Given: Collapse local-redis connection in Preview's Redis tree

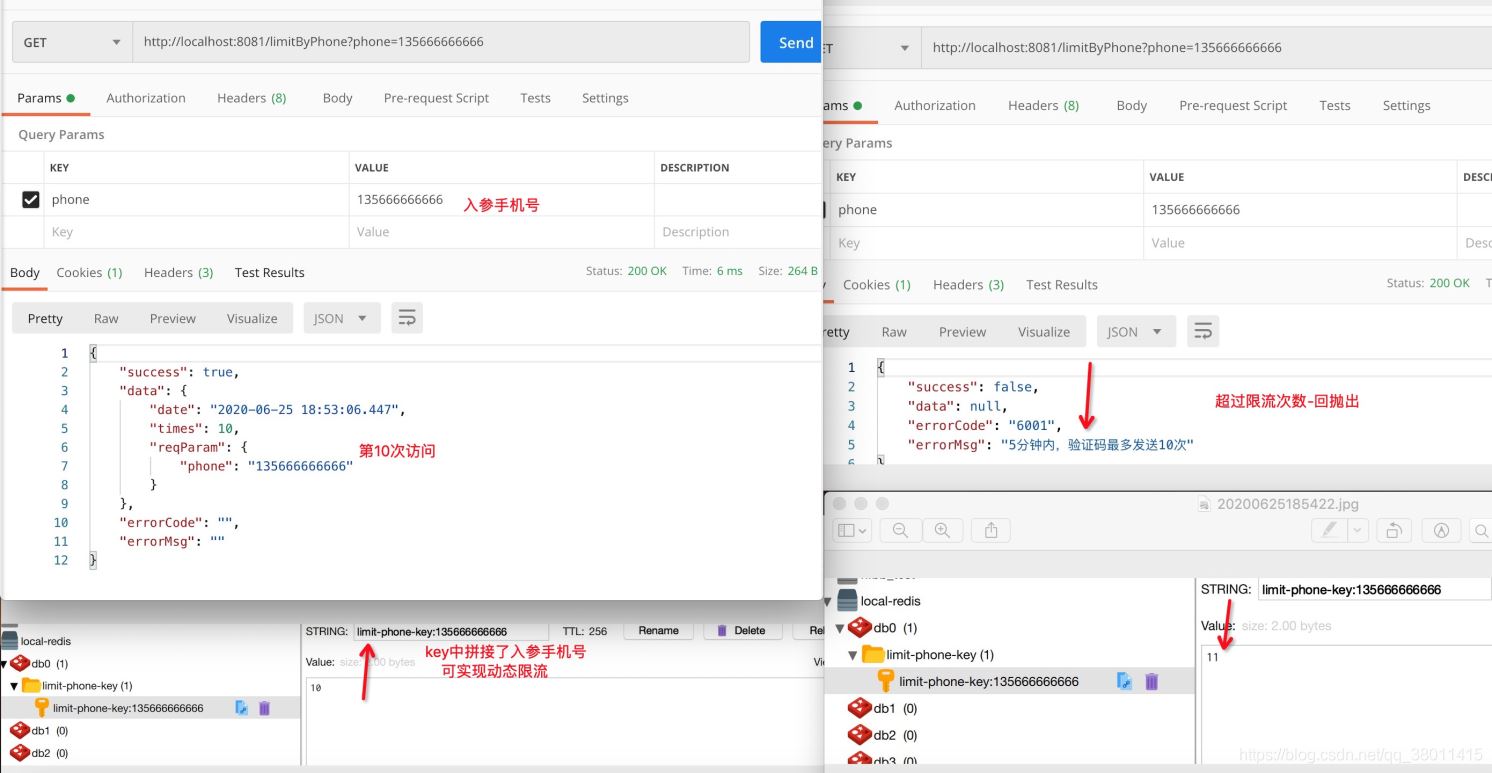Looking at the screenshot, I should click(828, 602).
